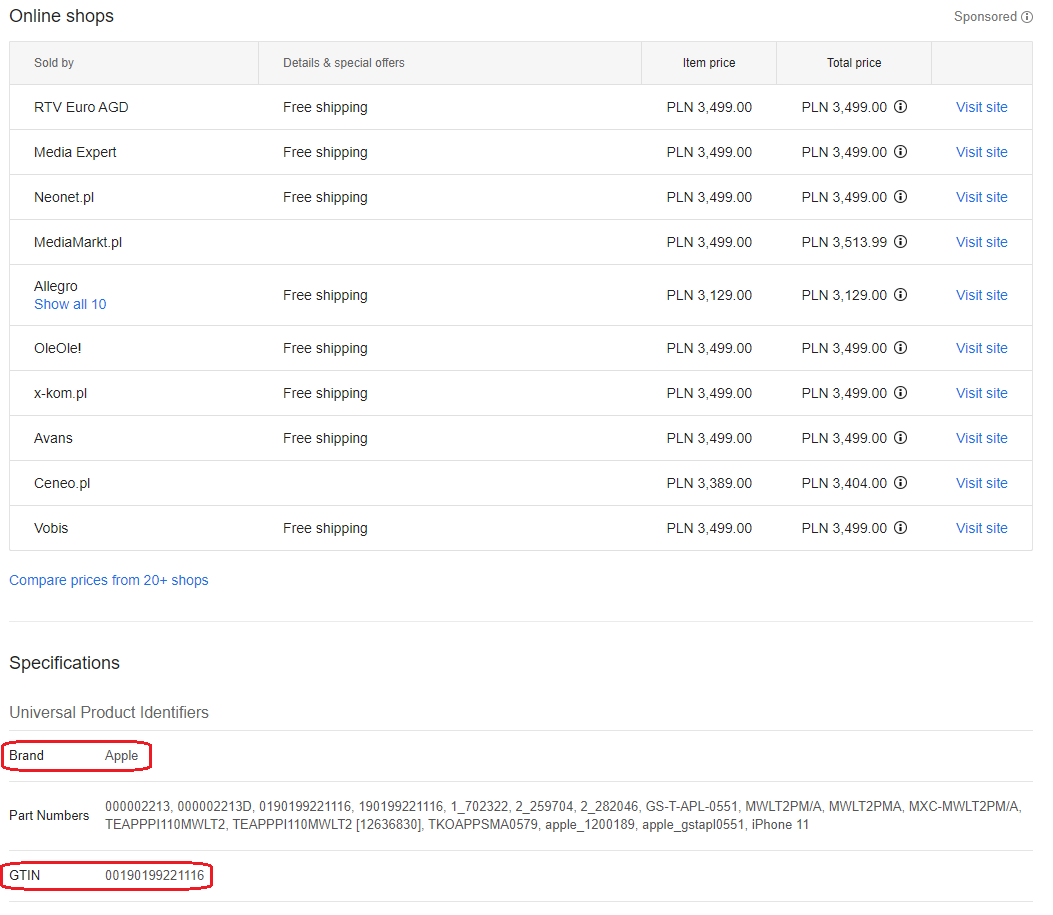This screenshot has width=1053, height=915.
Task: Click the Sponsored label
Action: [x=985, y=17]
